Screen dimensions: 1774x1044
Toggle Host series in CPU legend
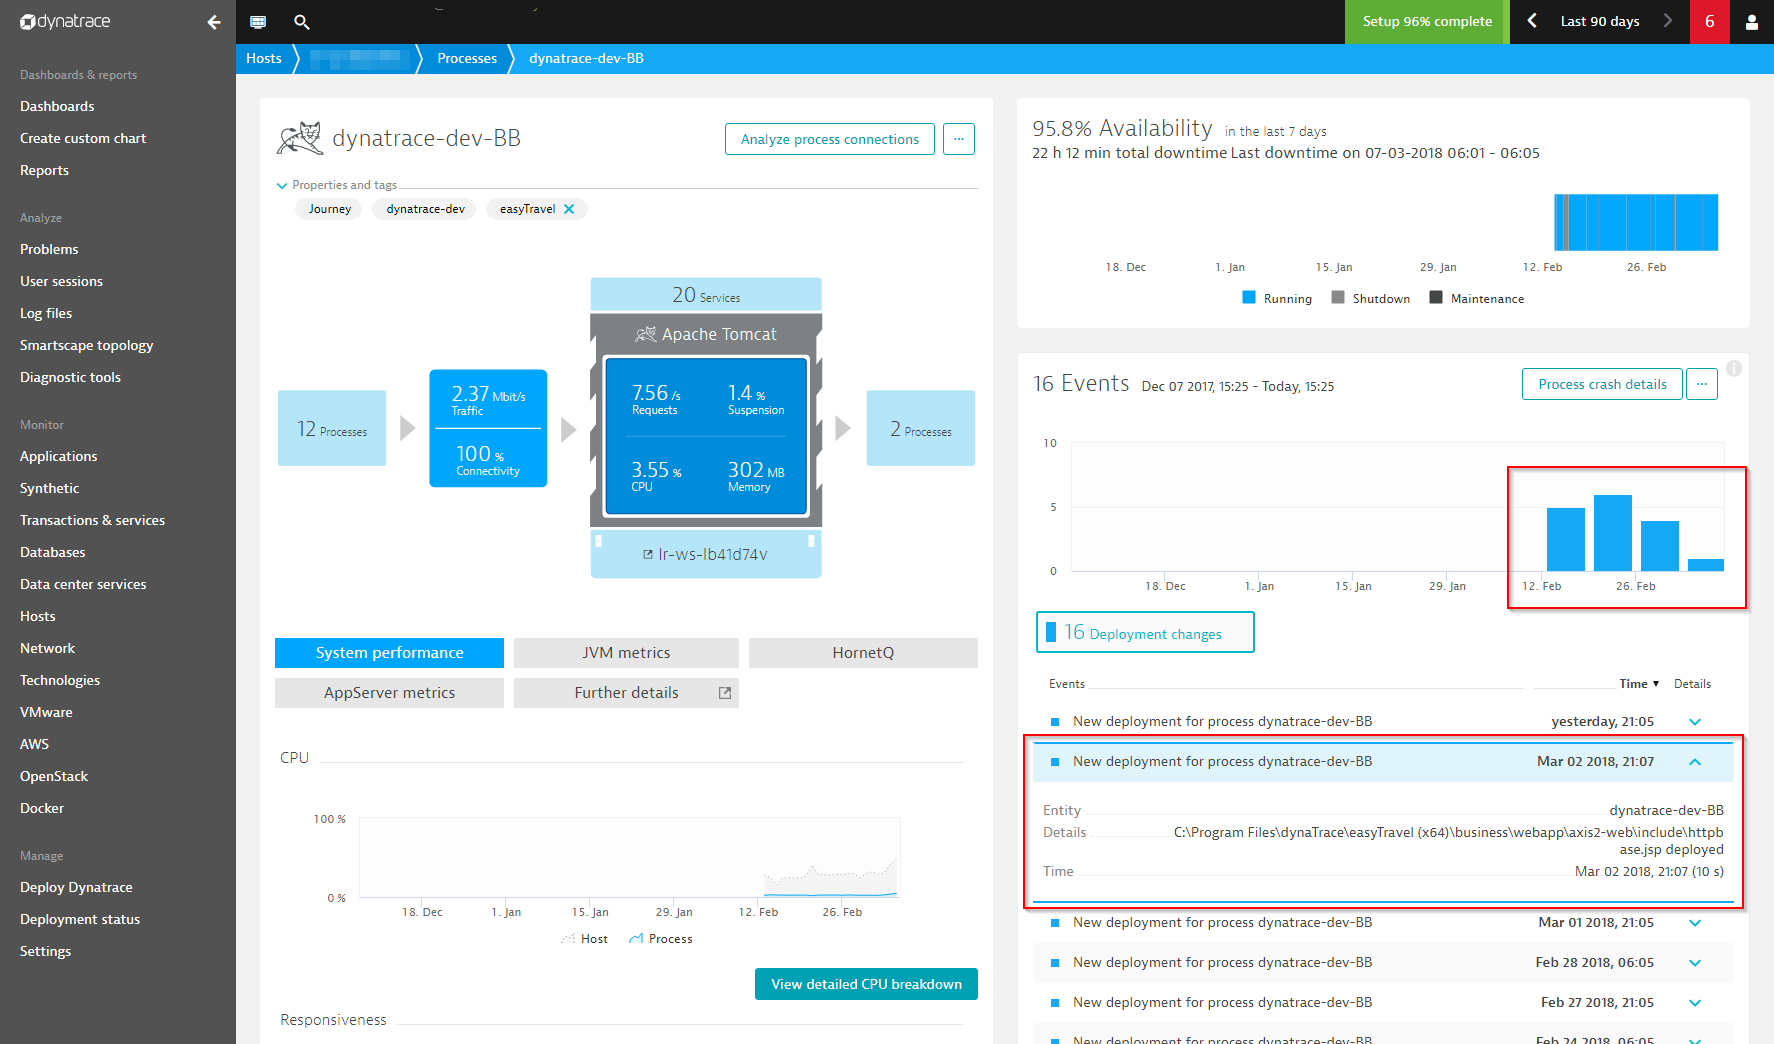(x=584, y=939)
